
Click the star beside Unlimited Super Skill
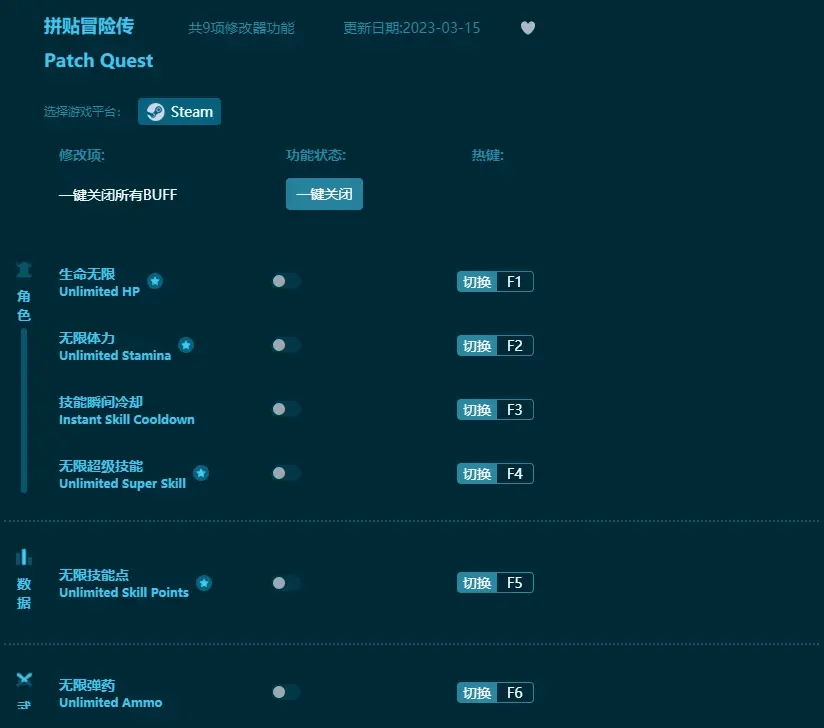(200, 473)
